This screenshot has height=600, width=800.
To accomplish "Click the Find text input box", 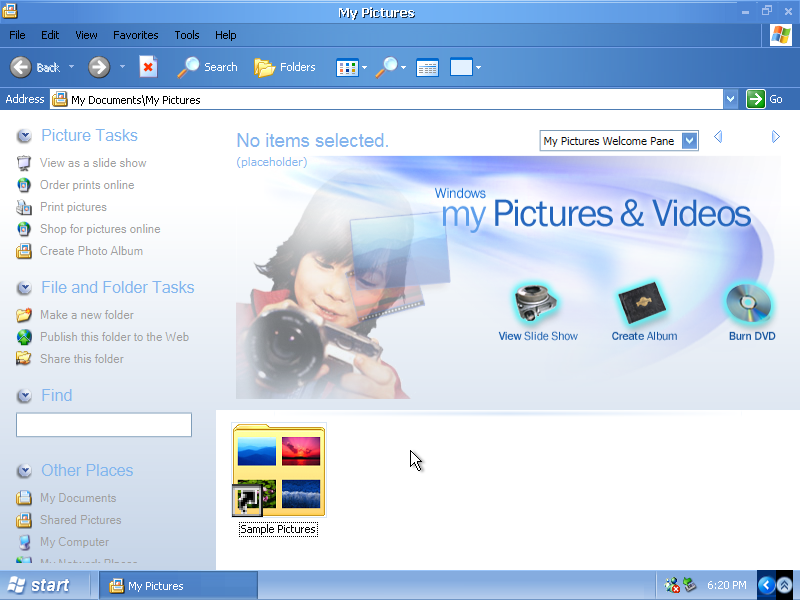I will click(x=104, y=425).
